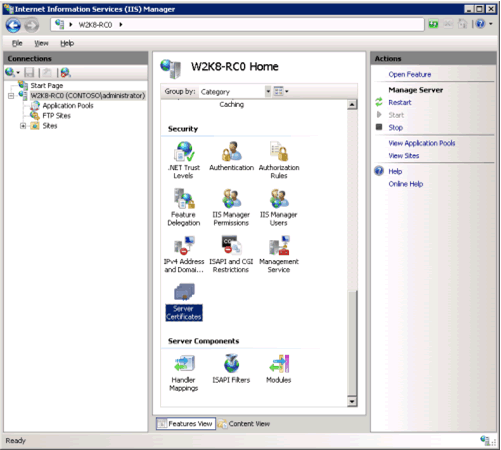The height and width of the screenshot is (450, 501).
Task: Open the create connection dropdown arrow
Action: coord(18,73)
